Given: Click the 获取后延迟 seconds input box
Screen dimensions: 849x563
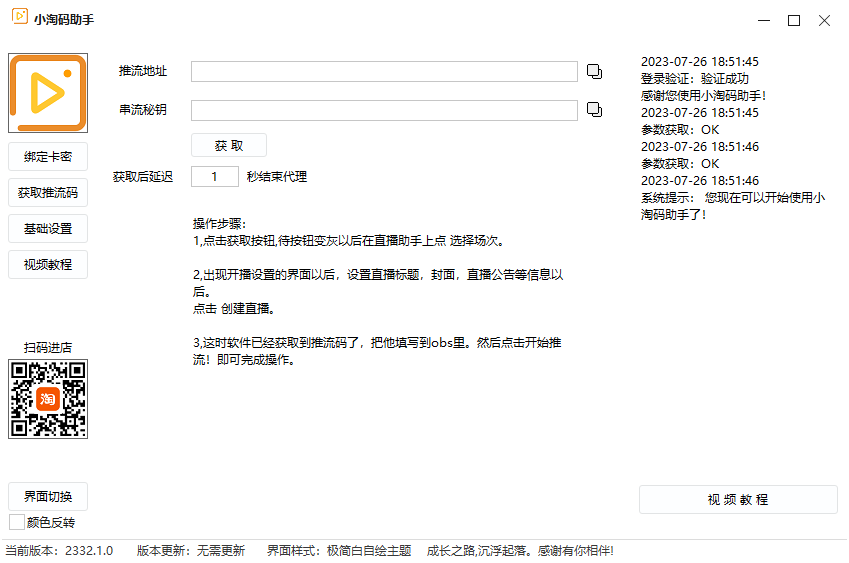Looking at the screenshot, I should tap(214, 176).
